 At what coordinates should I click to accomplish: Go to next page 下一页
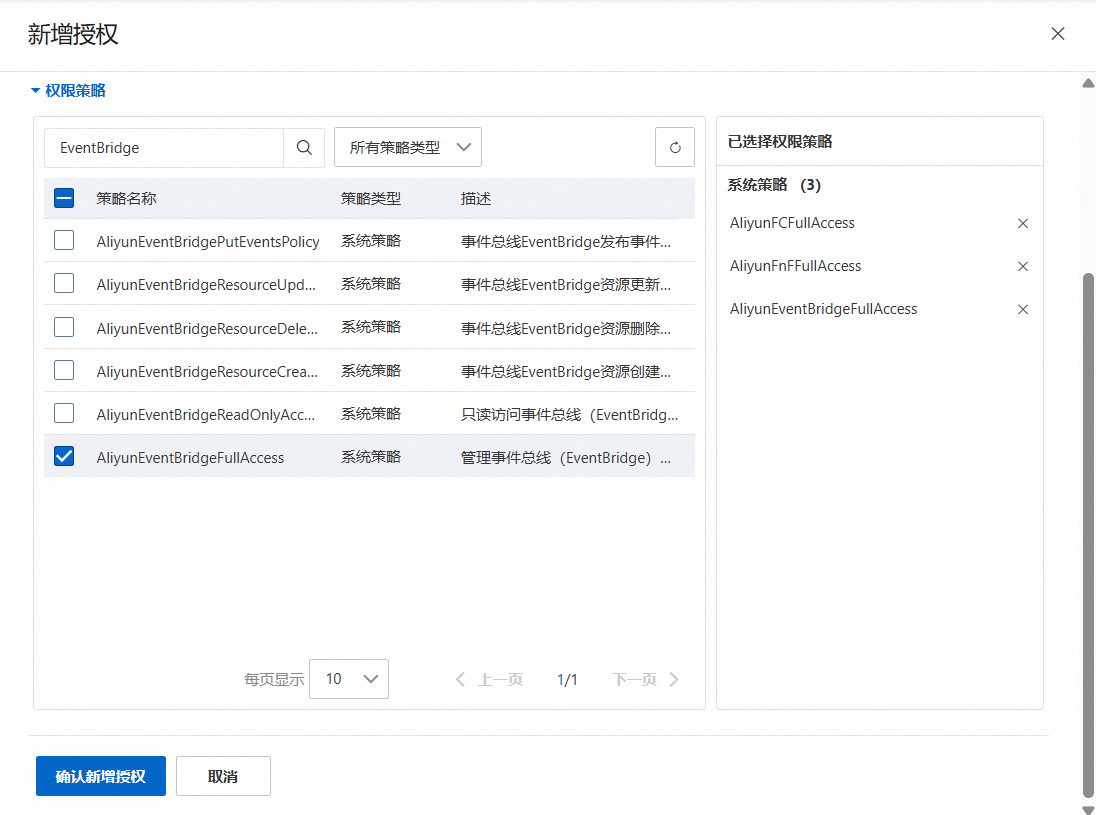[x=645, y=679]
